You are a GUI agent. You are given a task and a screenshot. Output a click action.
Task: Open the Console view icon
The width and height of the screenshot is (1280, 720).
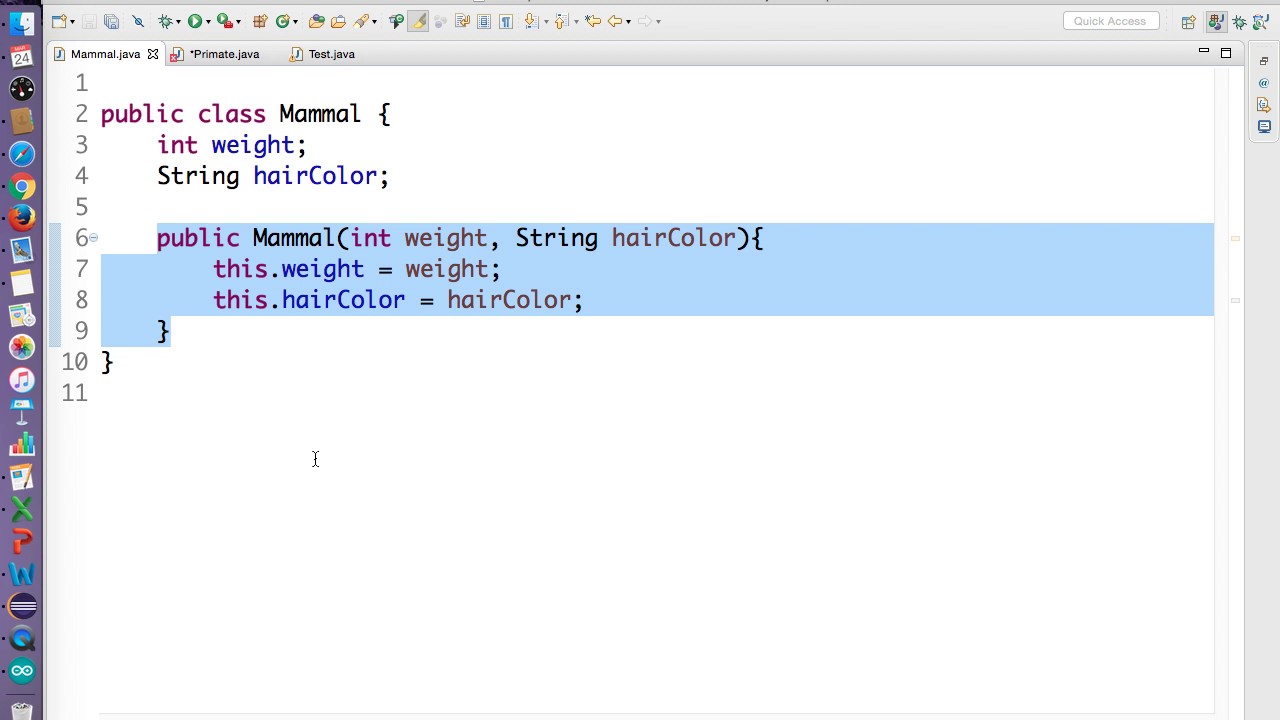click(x=1264, y=127)
